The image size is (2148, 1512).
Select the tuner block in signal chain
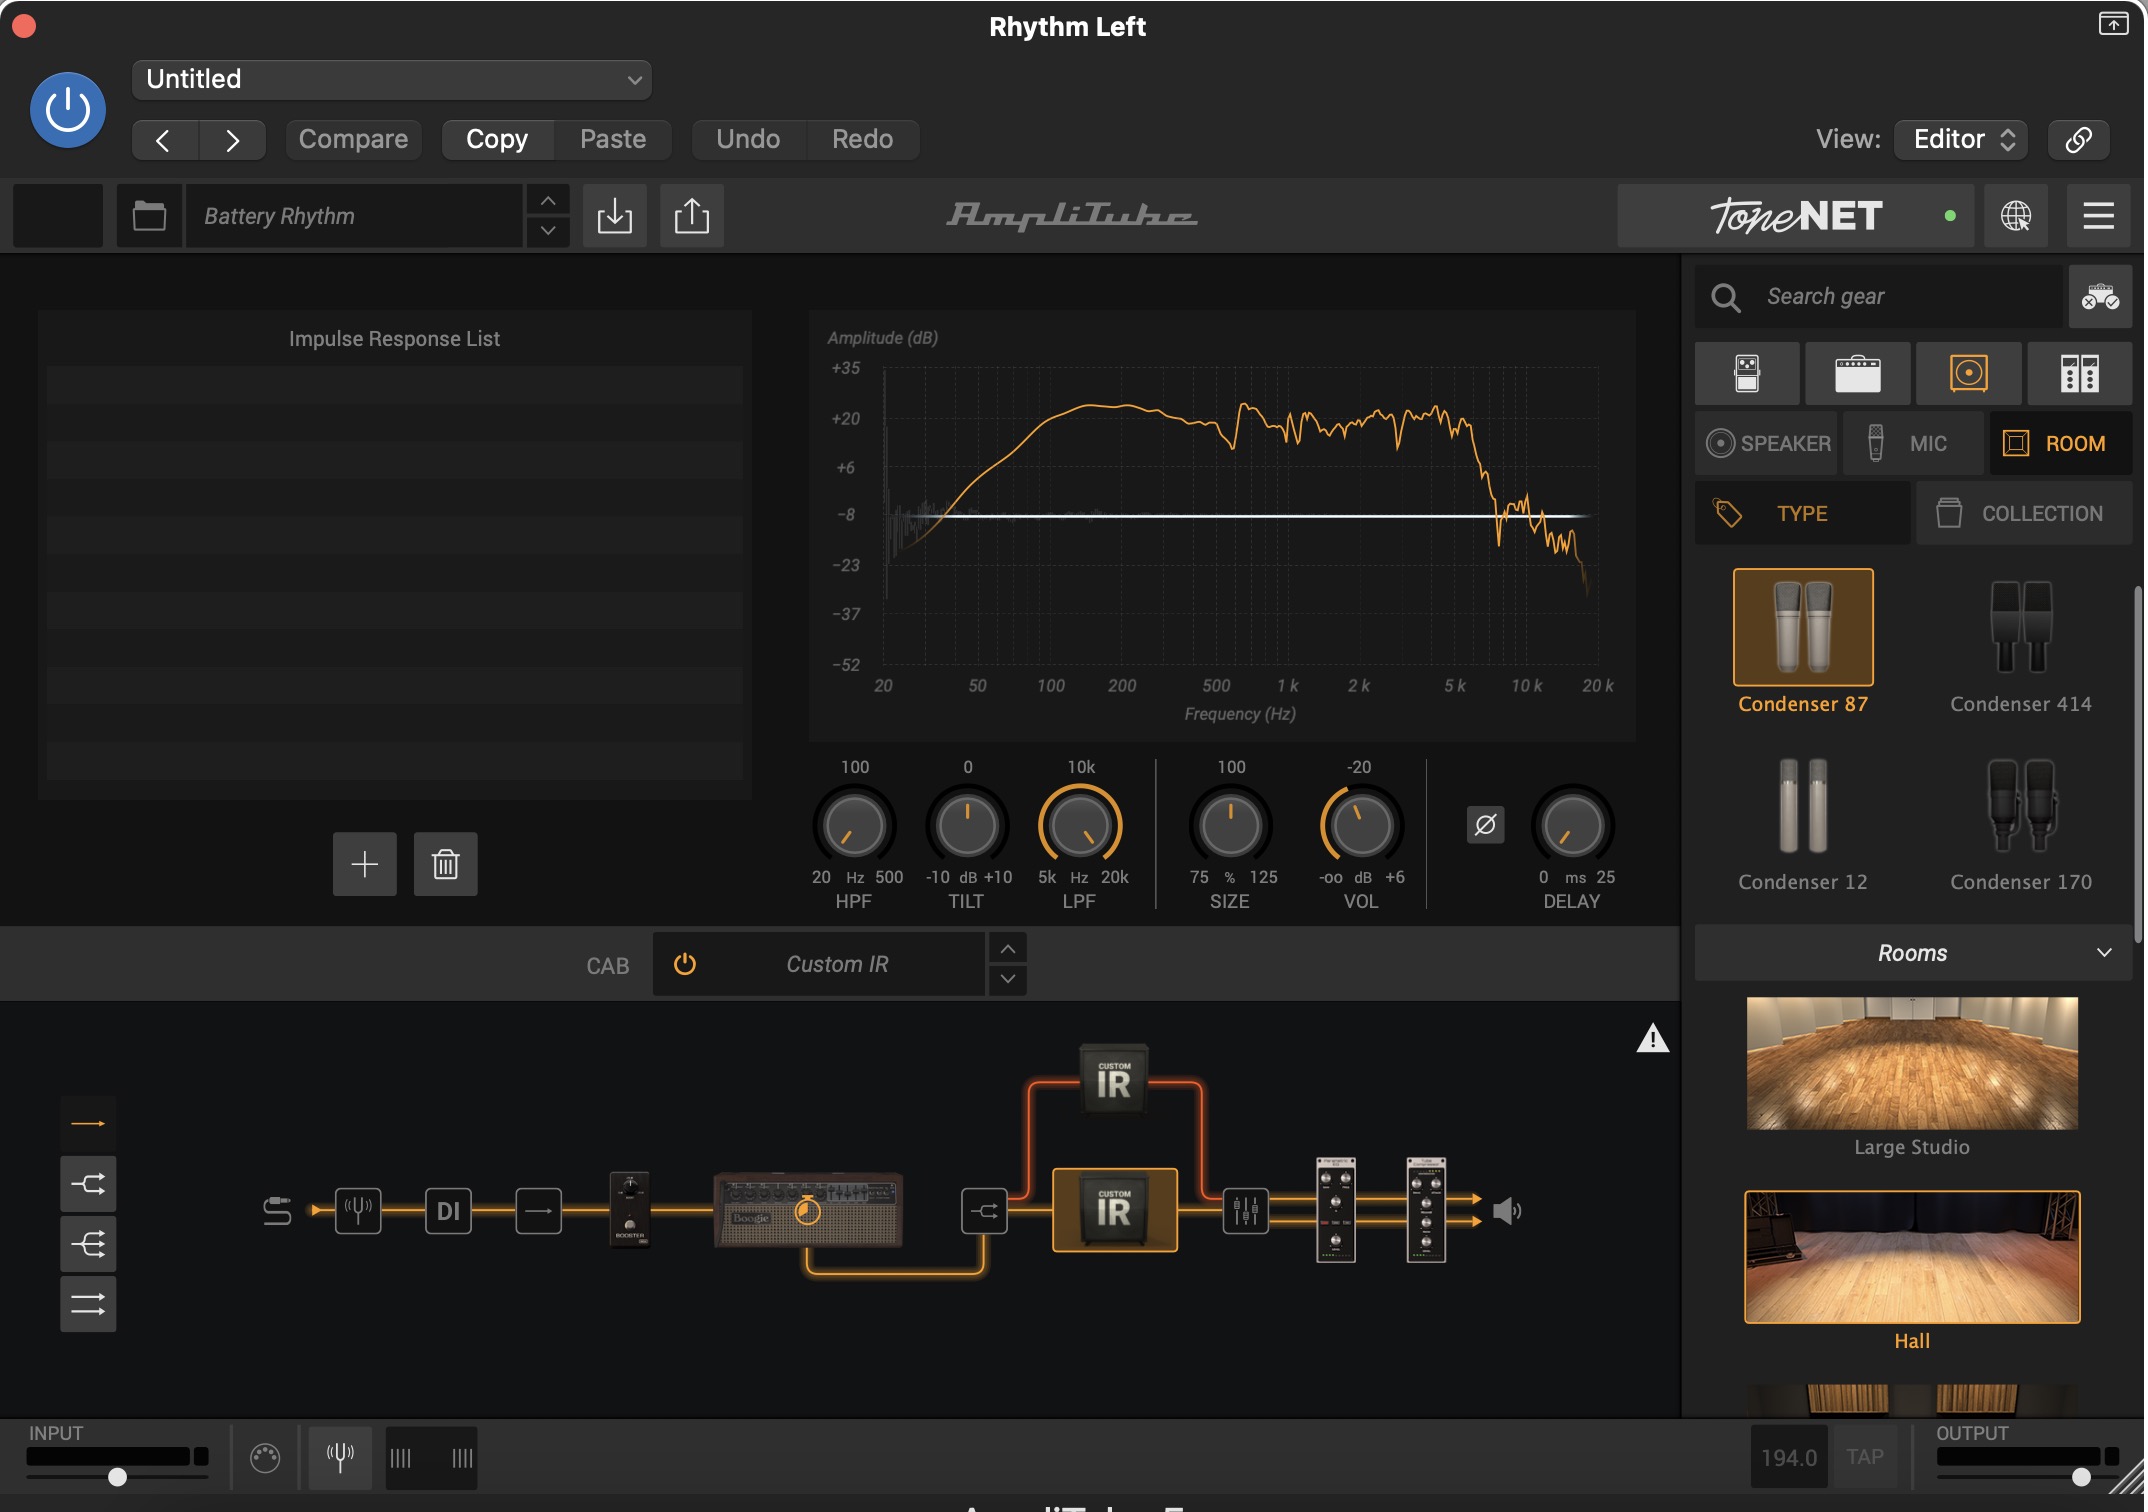[x=358, y=1211]
